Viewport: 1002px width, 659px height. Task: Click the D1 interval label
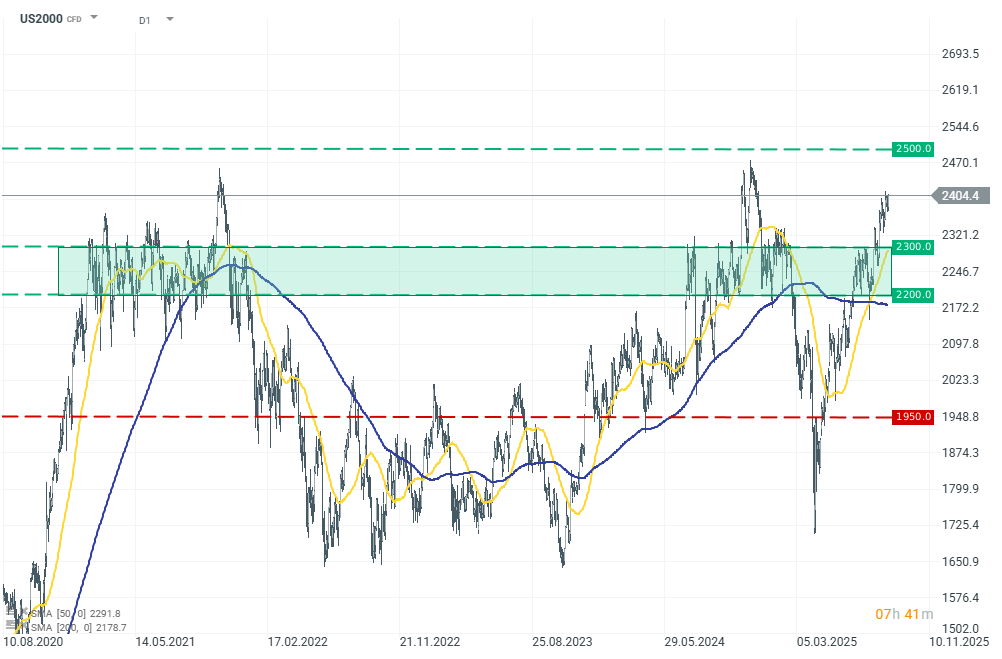[x=144, y=20]
